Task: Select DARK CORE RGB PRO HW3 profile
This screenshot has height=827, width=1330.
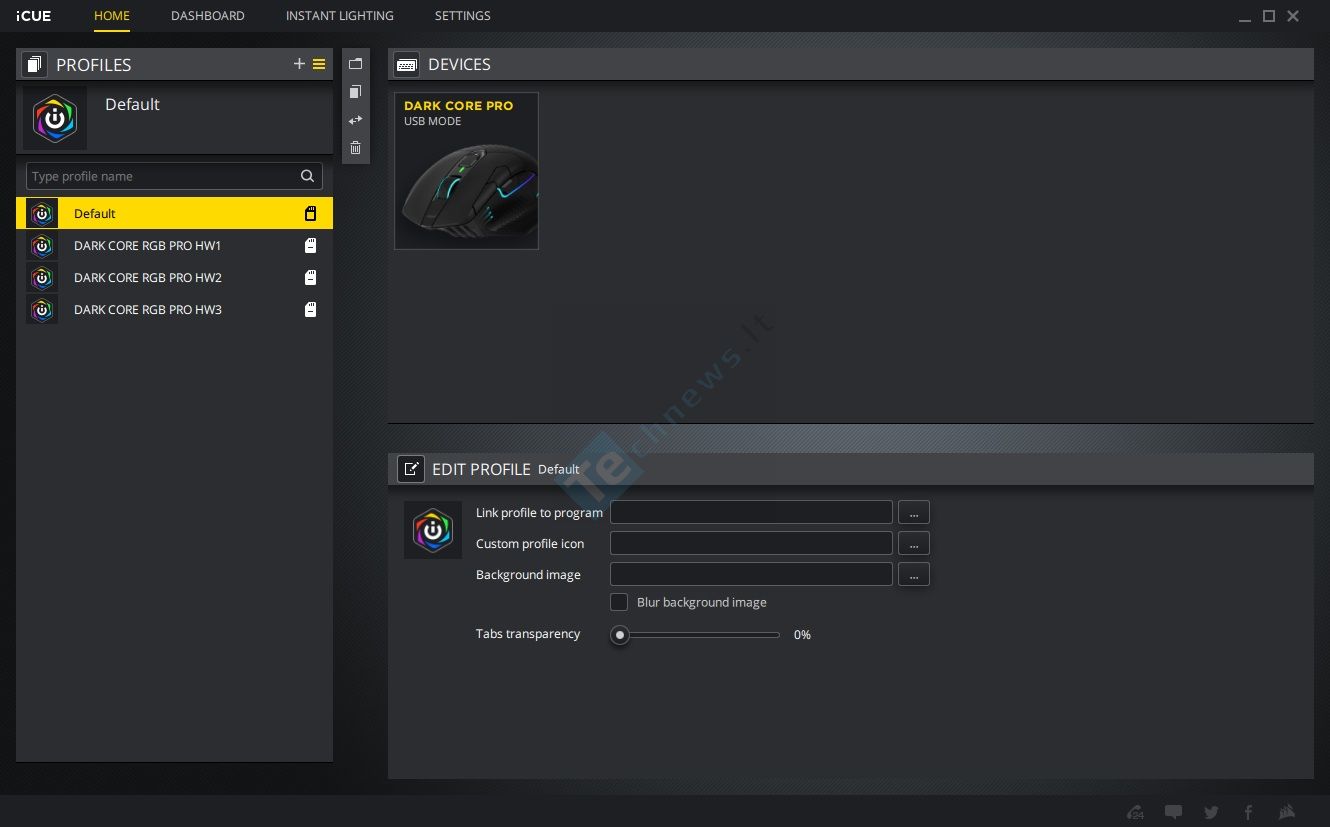Action: click(x=174, y=309)
